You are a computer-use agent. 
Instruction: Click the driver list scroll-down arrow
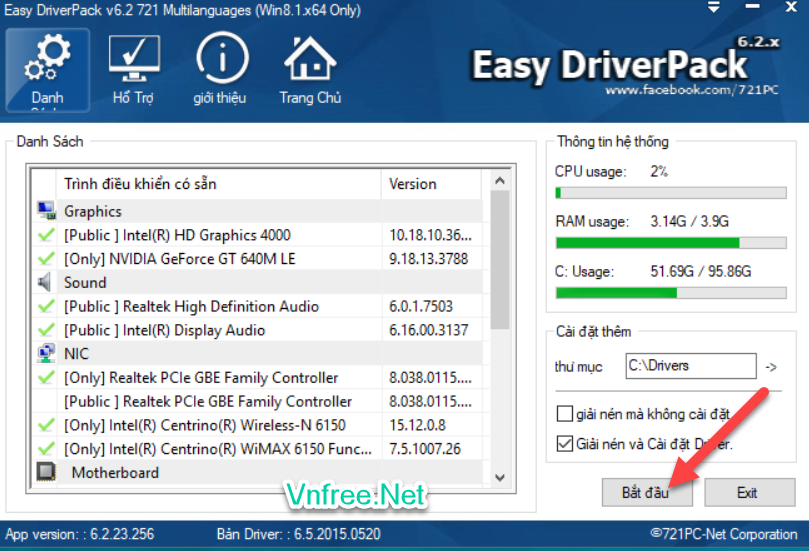pos(500,478)
